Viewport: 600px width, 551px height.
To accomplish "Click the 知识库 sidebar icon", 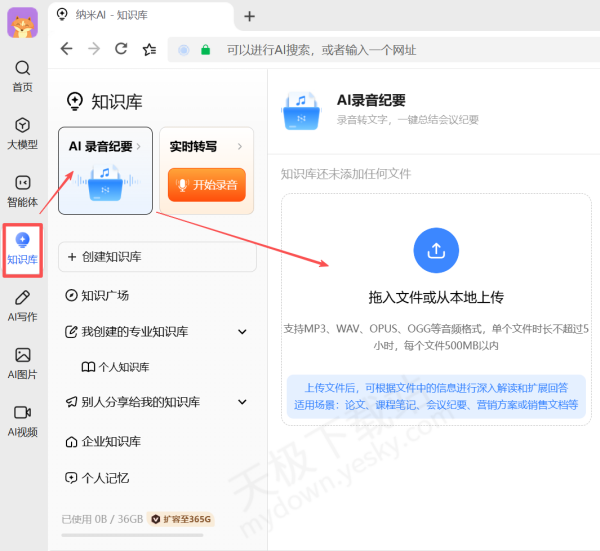I will click(22, 240).
